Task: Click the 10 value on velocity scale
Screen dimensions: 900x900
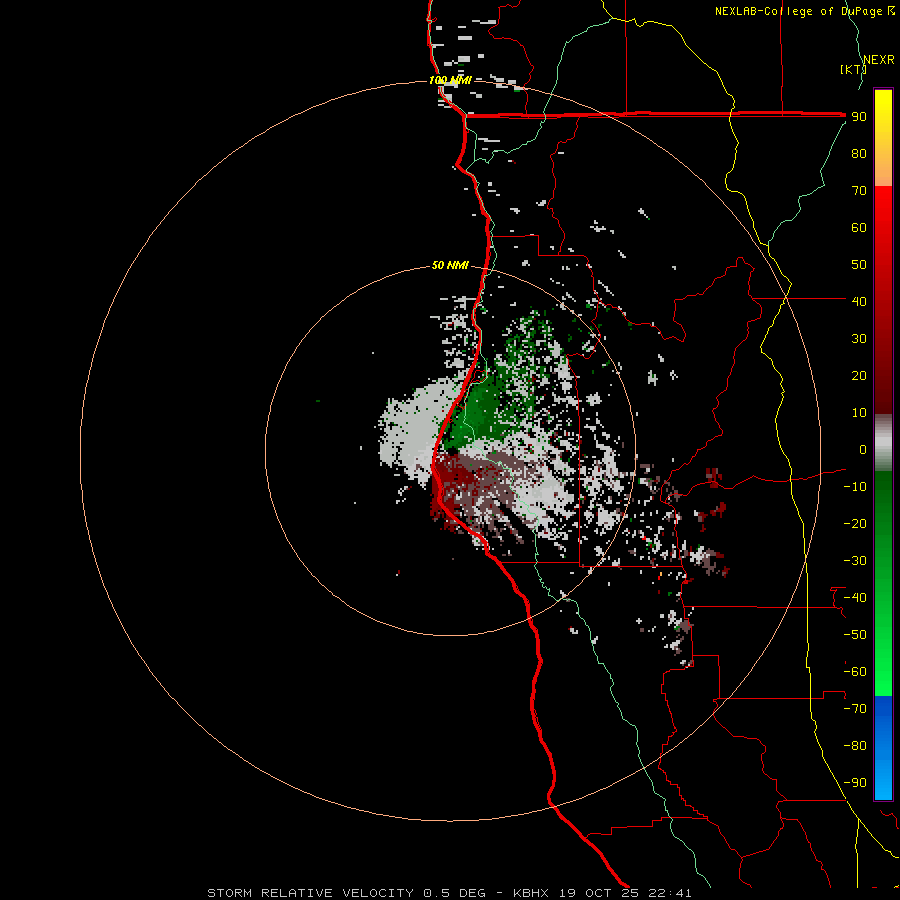Action: click(859, 413)
